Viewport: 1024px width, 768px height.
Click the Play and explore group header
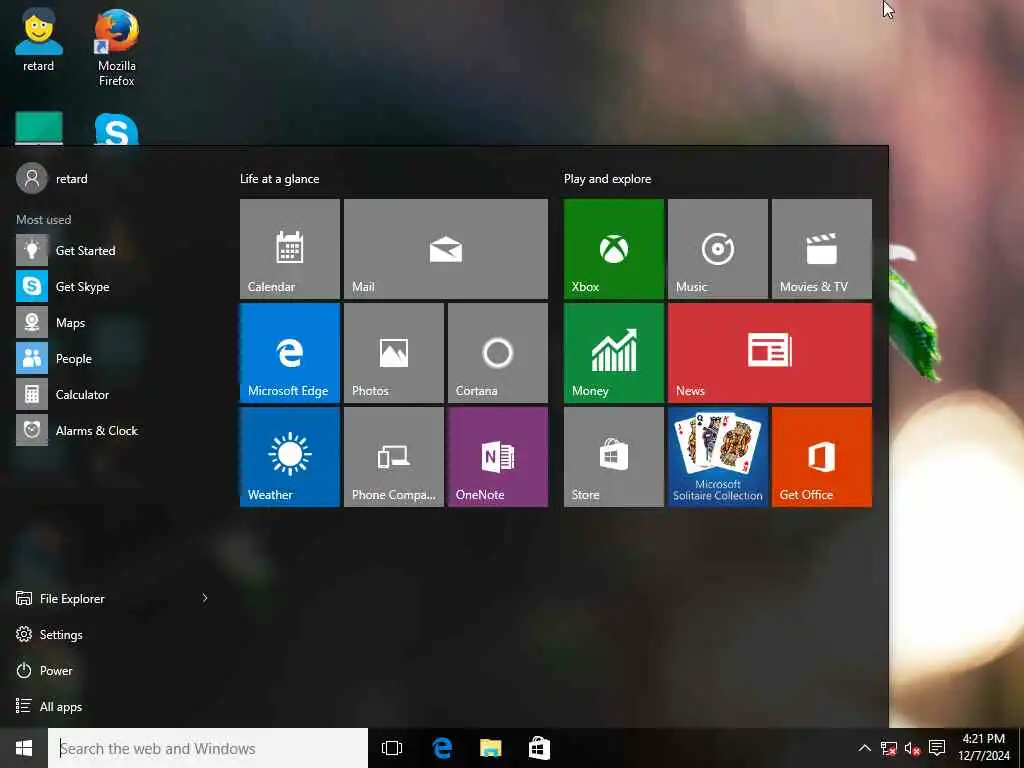(607, 179)
